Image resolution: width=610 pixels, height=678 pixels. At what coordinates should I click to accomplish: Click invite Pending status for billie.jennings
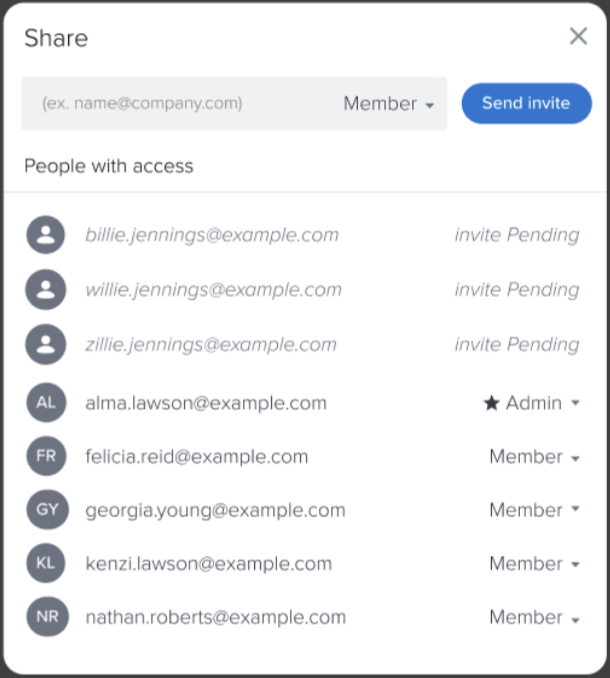(x=517, y=235)
